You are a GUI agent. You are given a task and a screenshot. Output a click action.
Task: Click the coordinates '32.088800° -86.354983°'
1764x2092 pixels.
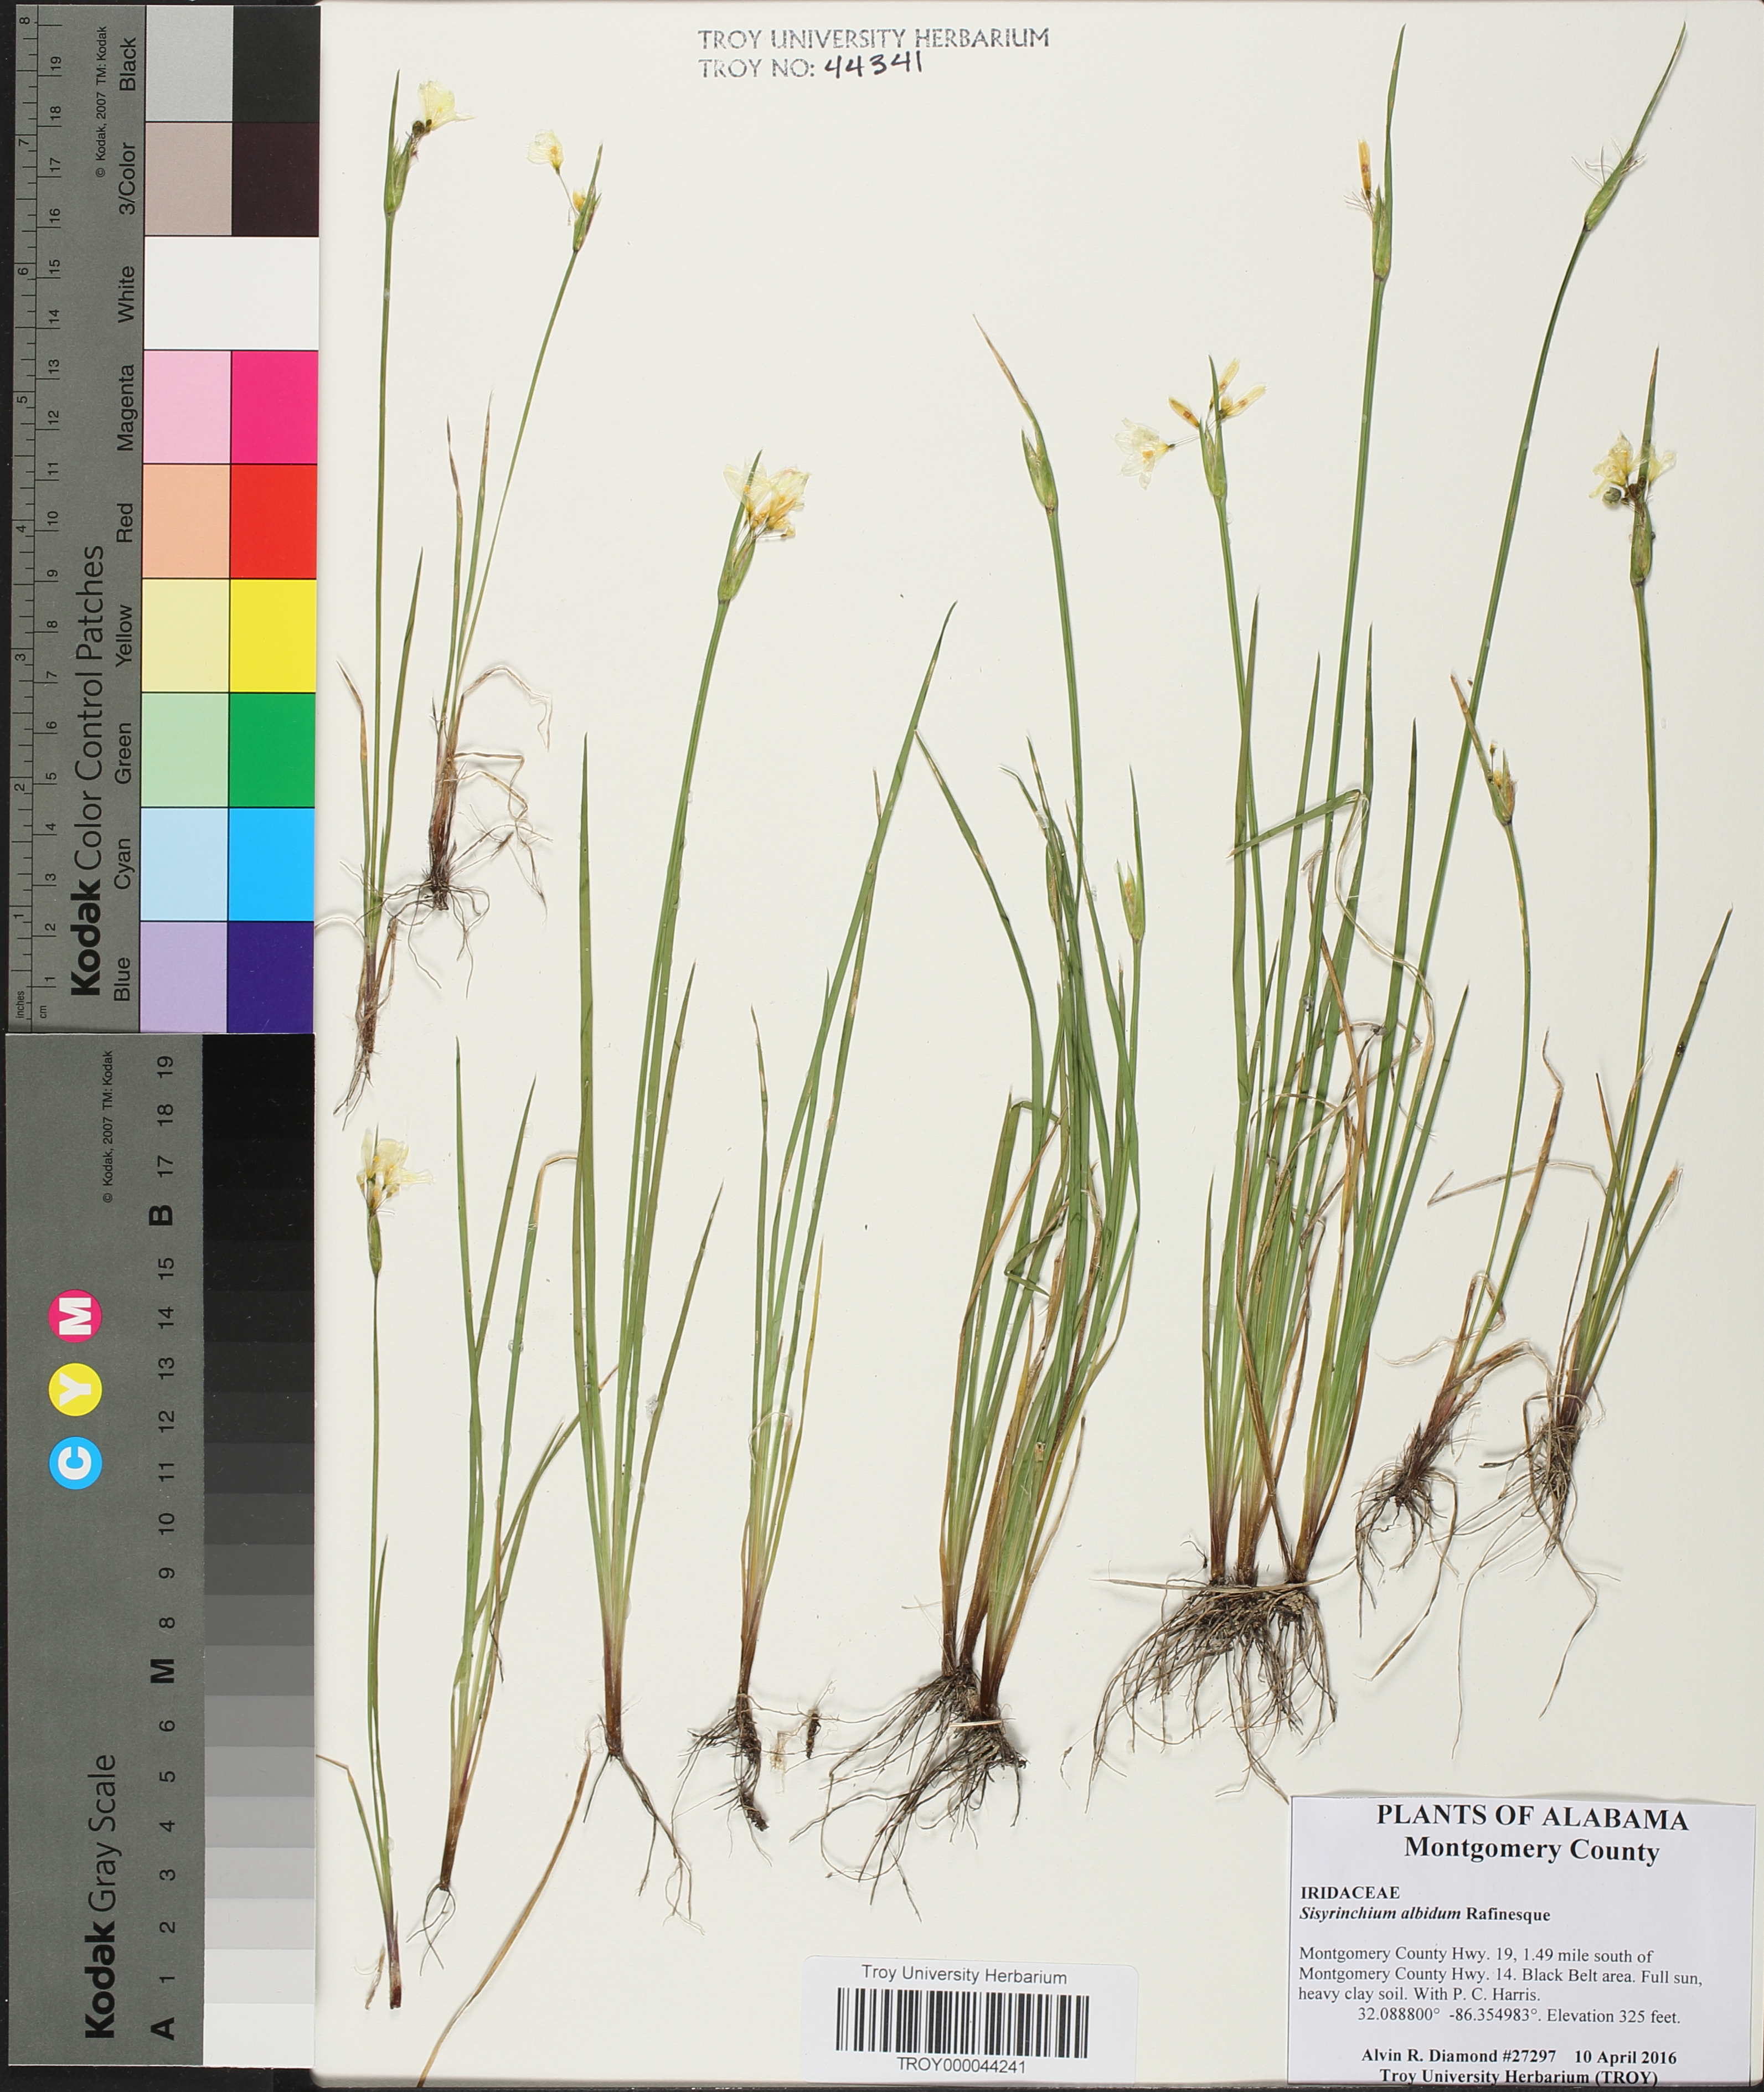(x=1449, y=2016)
